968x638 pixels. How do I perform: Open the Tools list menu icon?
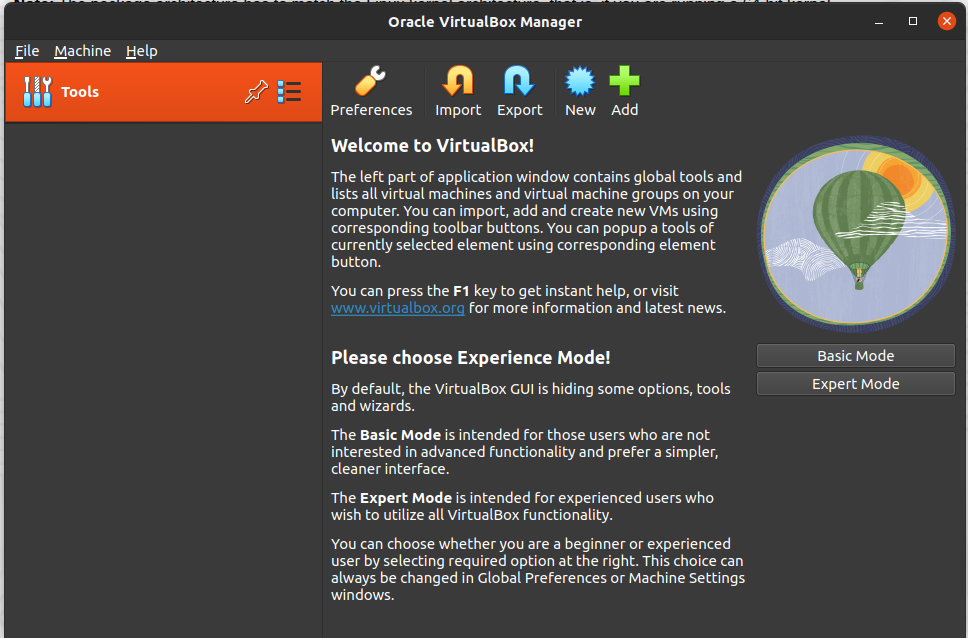click(x=289, y=92)
